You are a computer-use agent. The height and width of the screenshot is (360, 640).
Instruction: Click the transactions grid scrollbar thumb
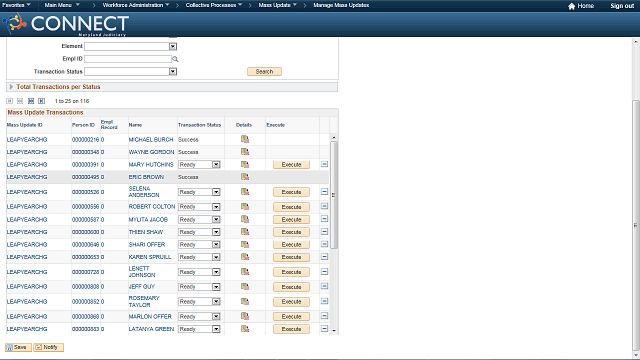point(334,195)
